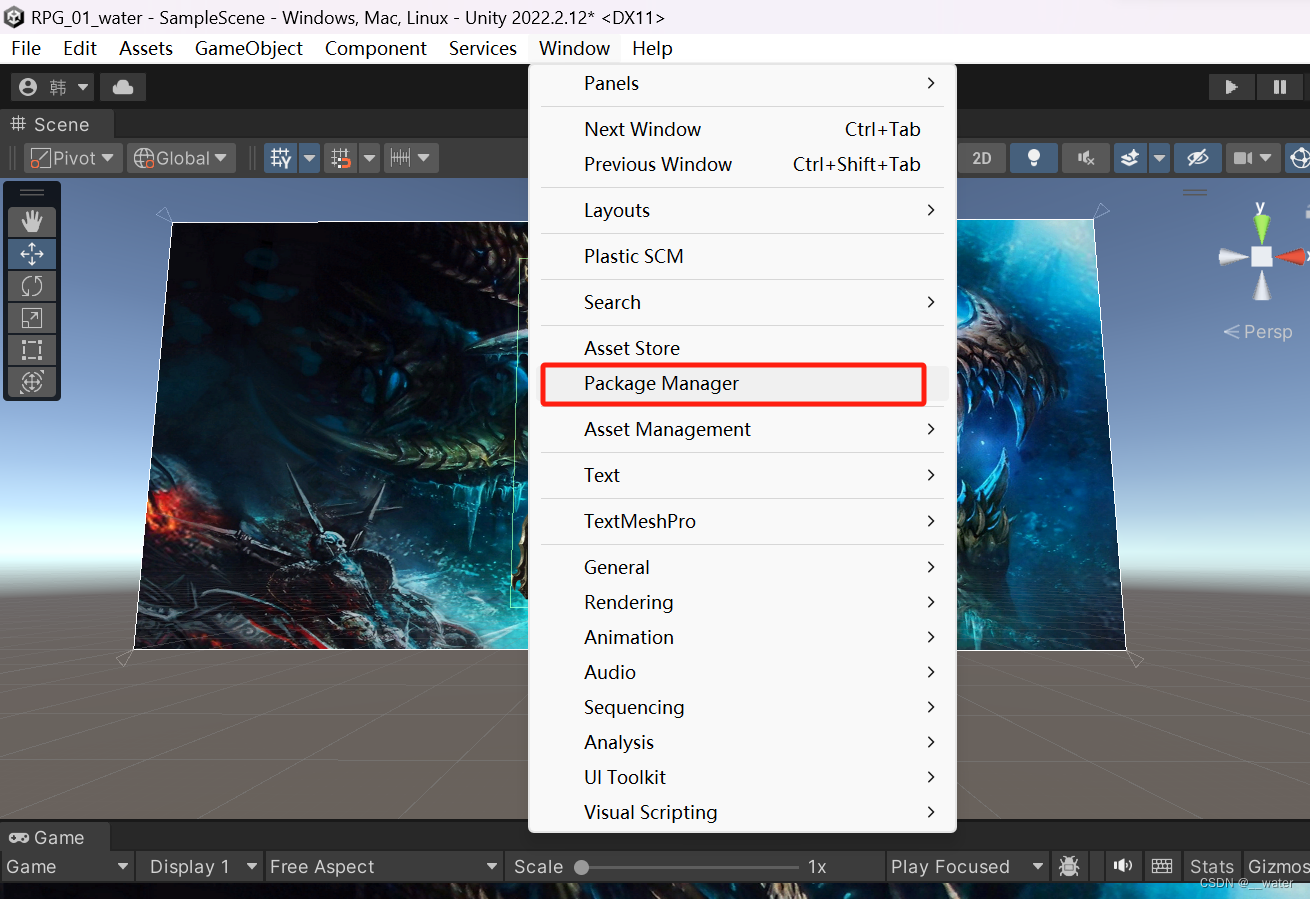Screen dimensions: 1310x899
Task: Open the GameObject menu
Action: click(249, 48)
